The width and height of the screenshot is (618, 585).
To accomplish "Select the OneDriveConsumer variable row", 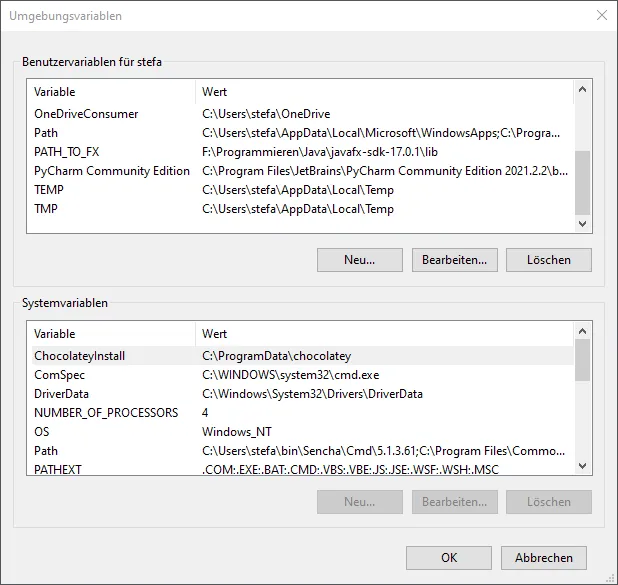I will (x=86, y=114).
